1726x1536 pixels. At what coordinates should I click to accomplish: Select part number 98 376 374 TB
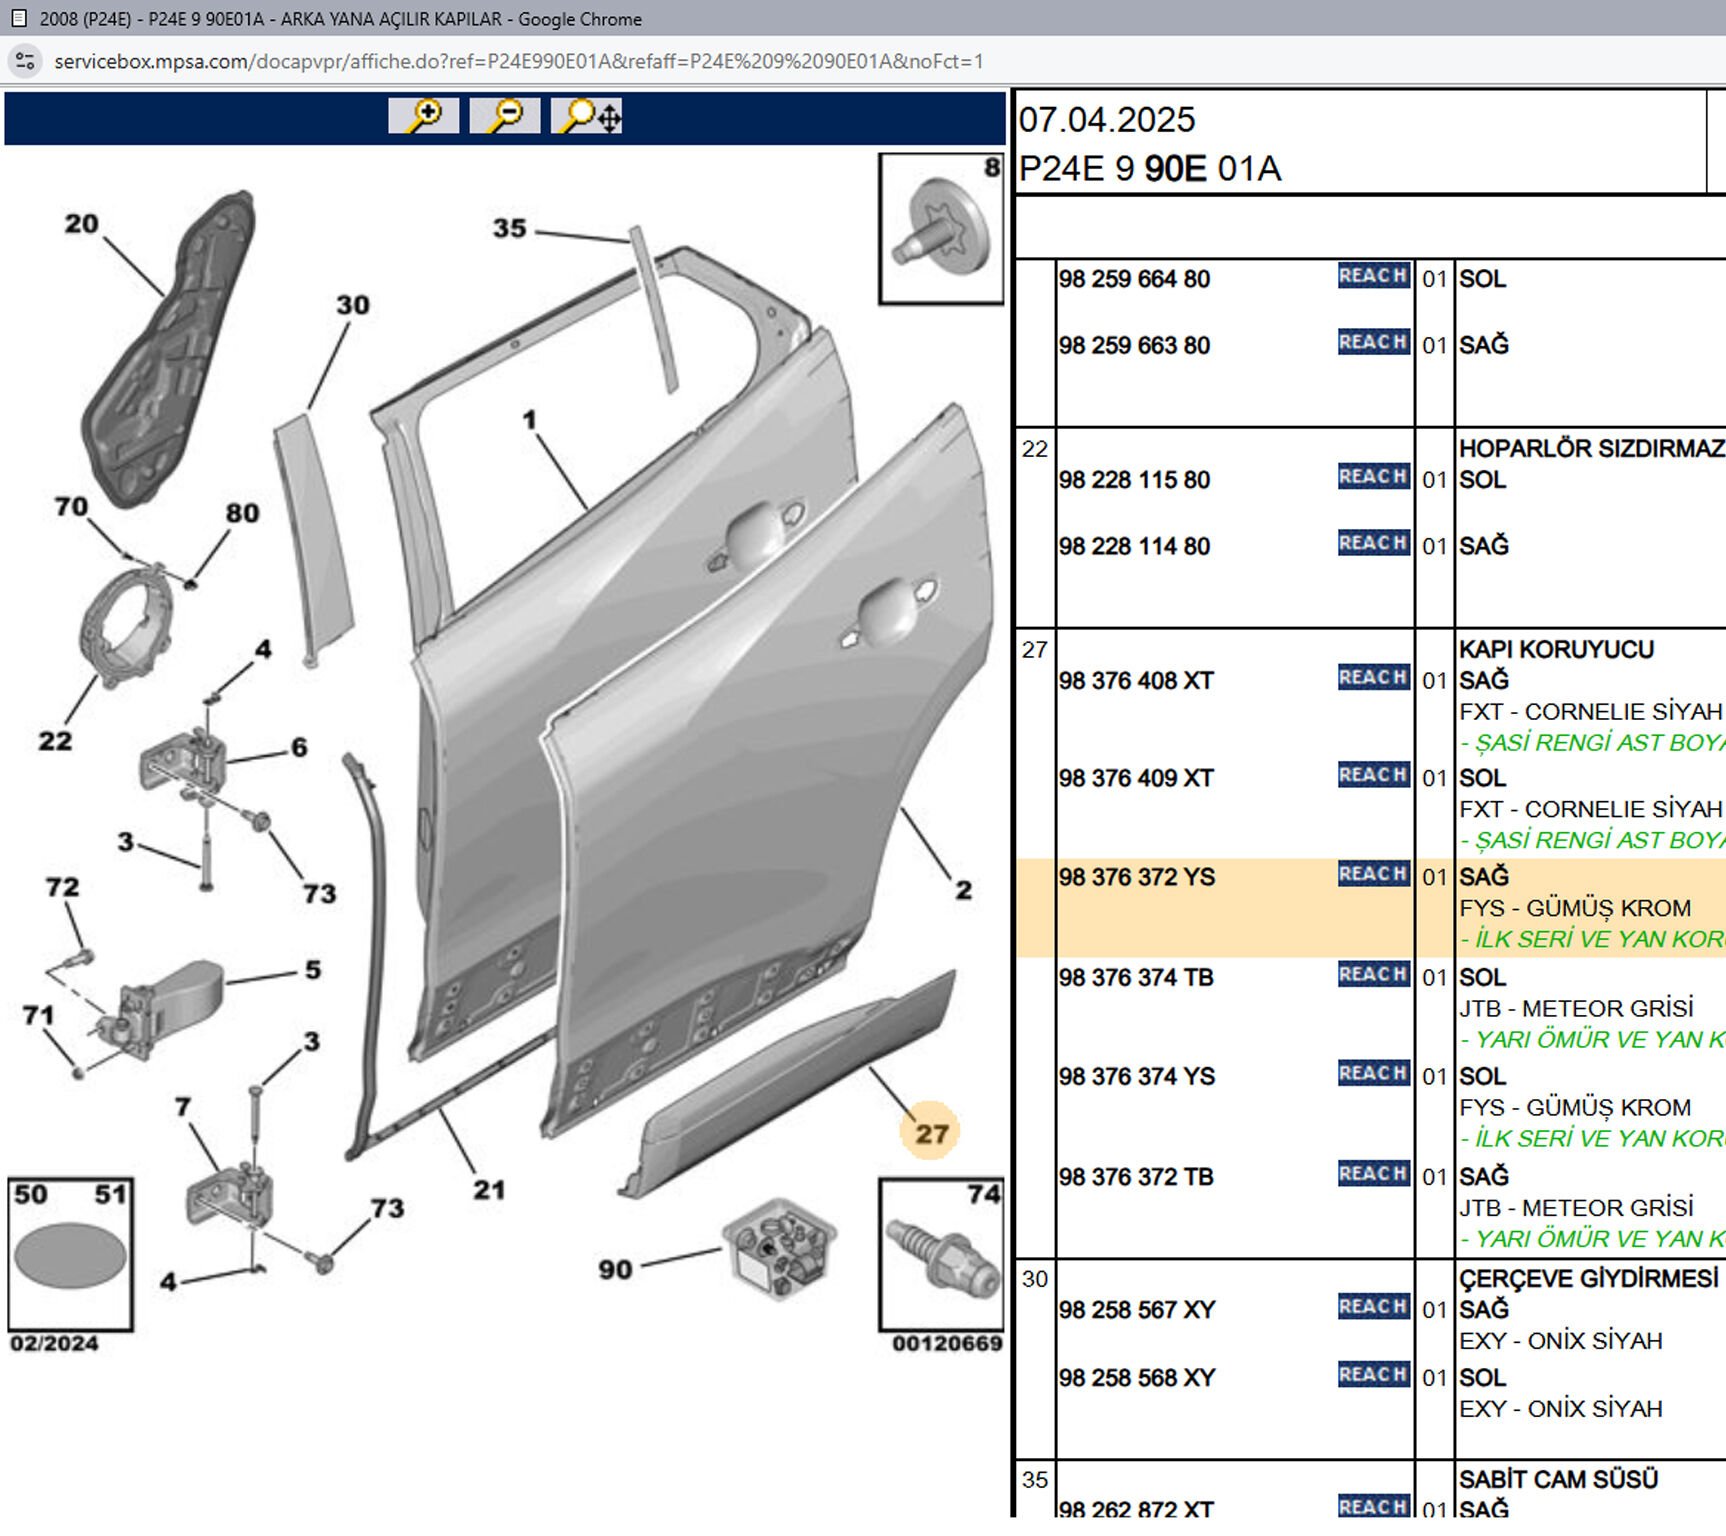click(x=1136, y=977)
